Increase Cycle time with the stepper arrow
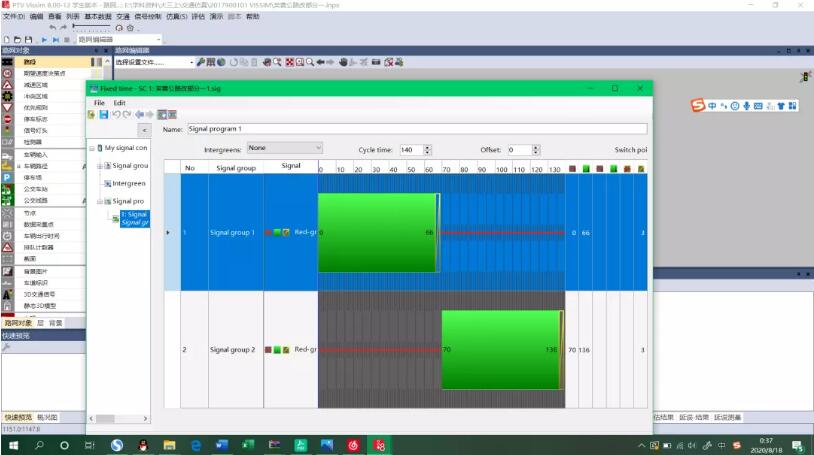814x455 pixels. coord(427,147)
